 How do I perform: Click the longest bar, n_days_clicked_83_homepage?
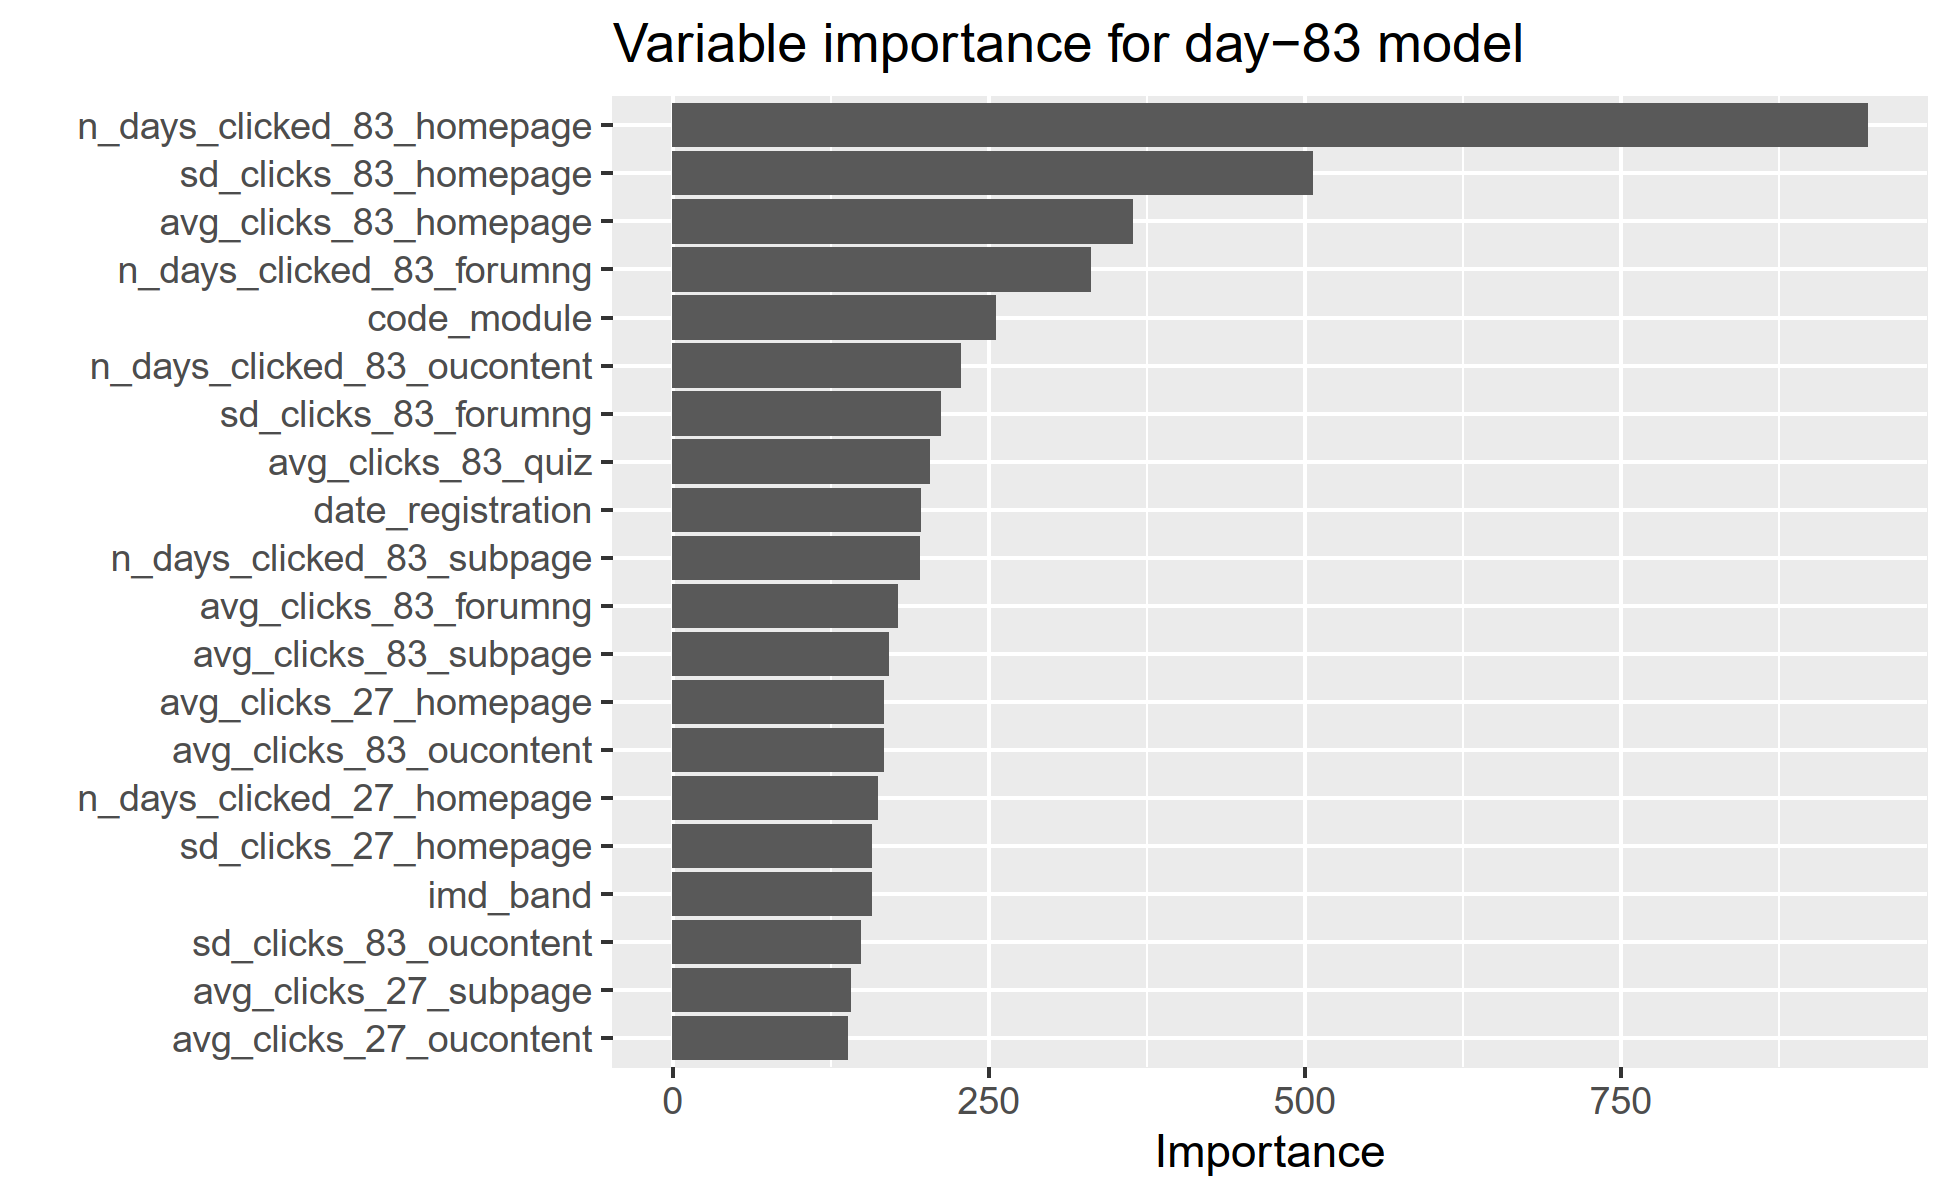(1269, 126)
